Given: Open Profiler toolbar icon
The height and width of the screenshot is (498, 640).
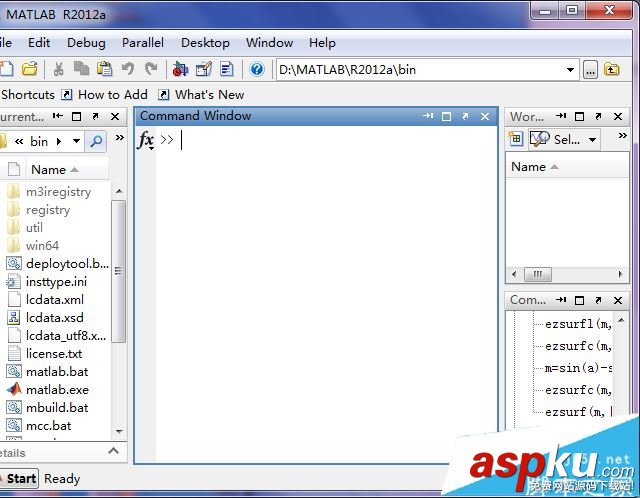Looking at the screenshot, I should [x=227, y=69].
